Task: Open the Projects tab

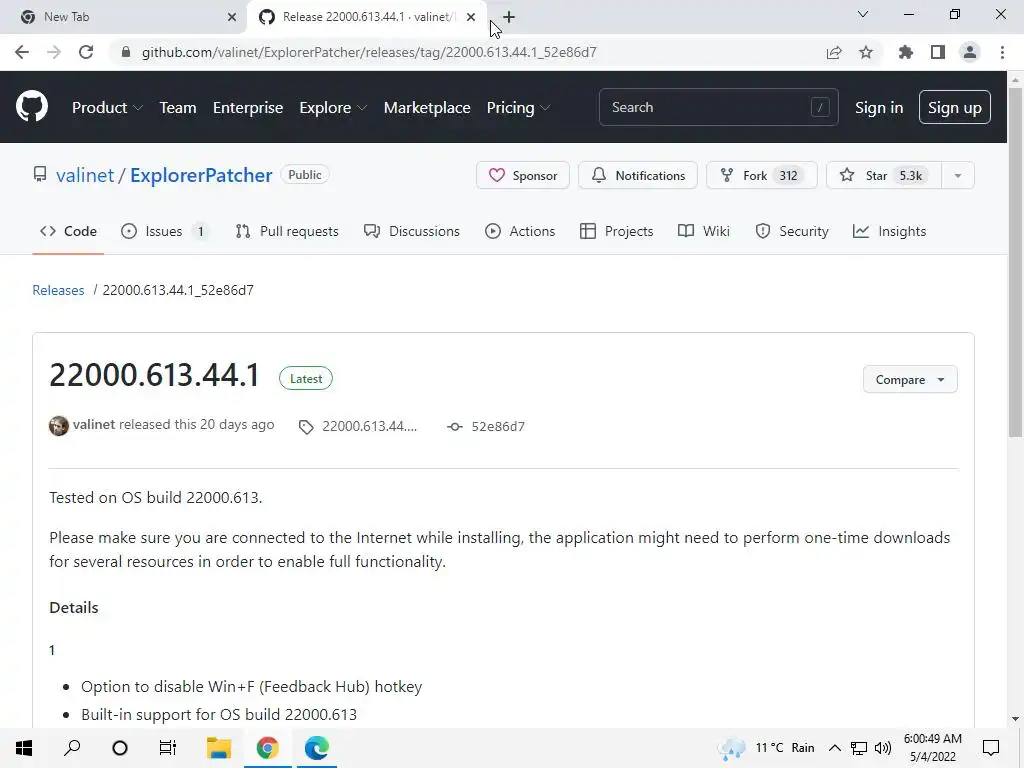Action: tap(616, 231)
